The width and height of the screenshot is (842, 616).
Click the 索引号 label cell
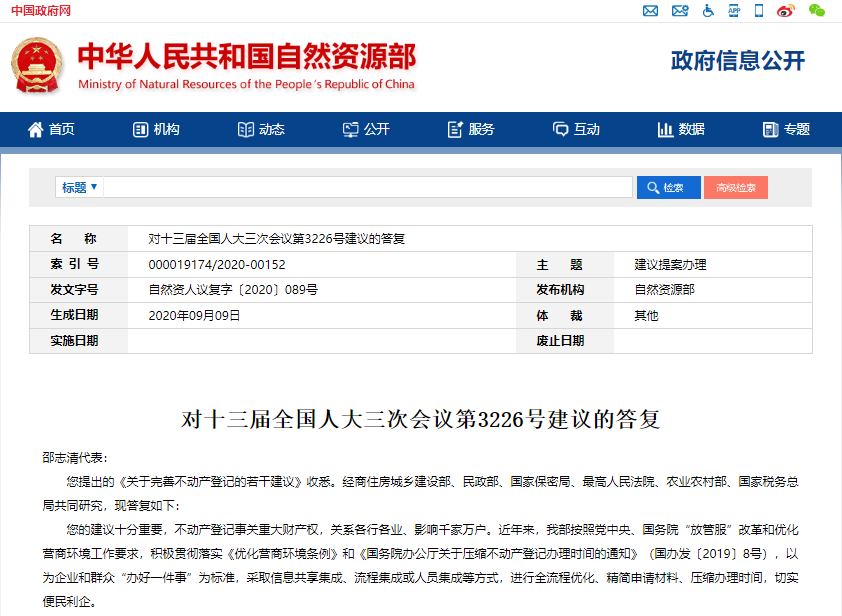tap(79, 264)
